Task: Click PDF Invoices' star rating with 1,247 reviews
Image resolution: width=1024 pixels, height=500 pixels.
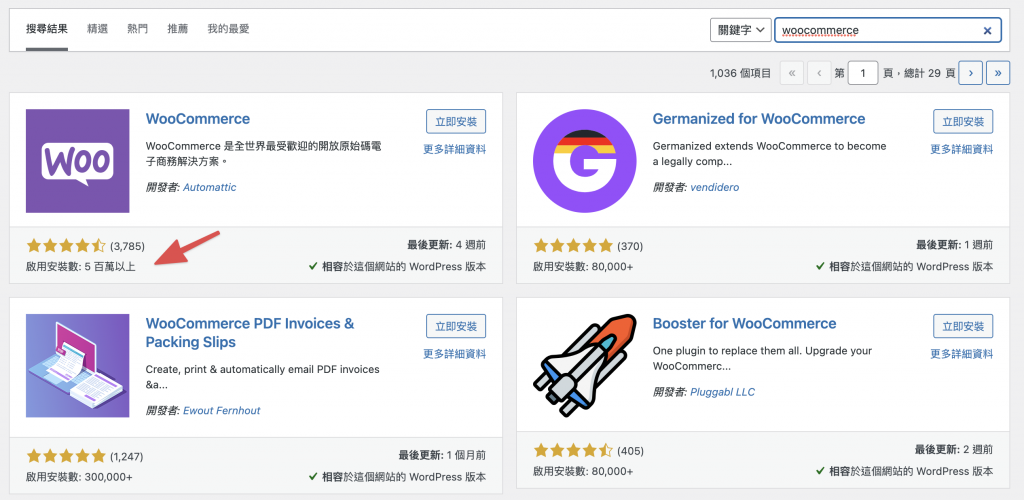Action: [65, 456]
